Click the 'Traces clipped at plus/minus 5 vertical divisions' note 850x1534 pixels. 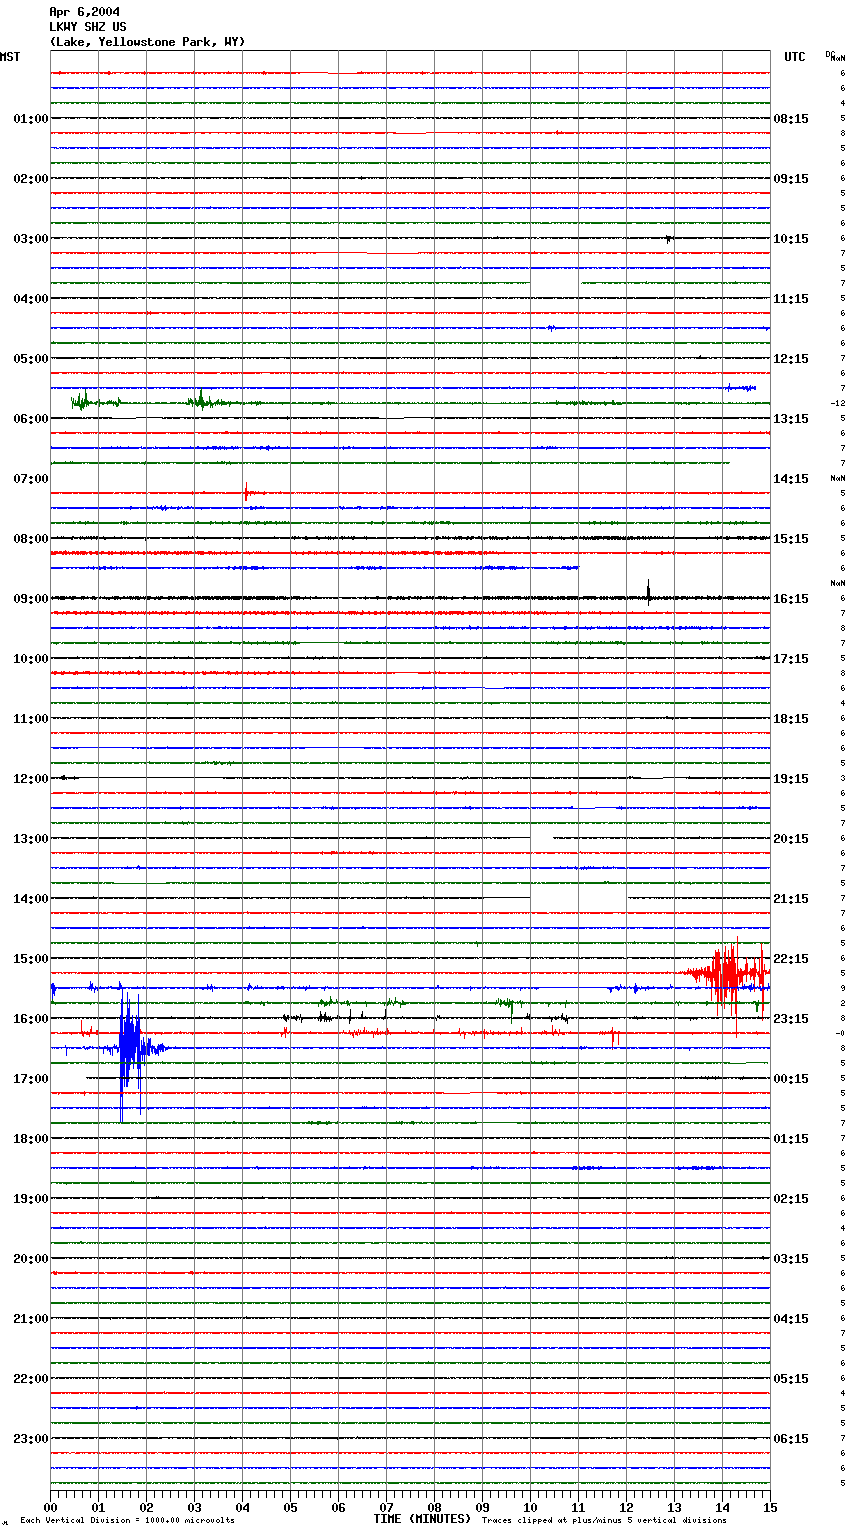[x=604, y=1520]
